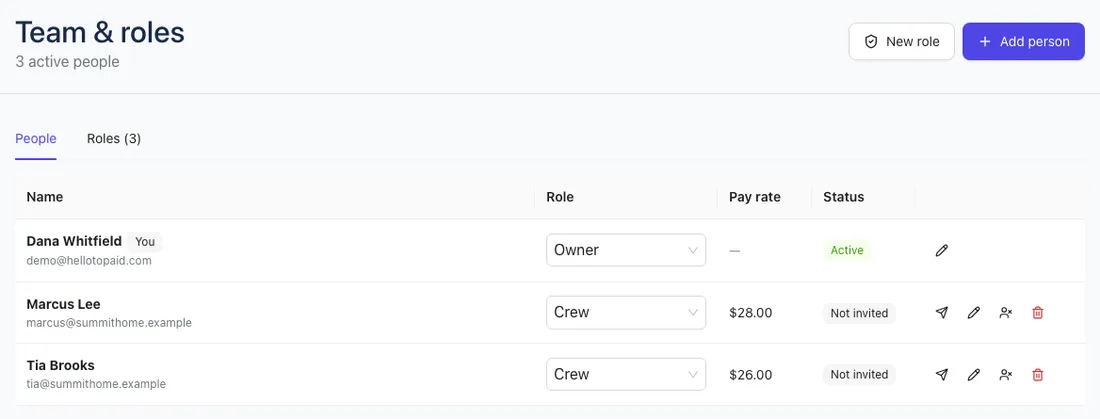Click the Team & roles heading
The height and width of the screenshot is (419, 1100).
click(x=100, y=32)
